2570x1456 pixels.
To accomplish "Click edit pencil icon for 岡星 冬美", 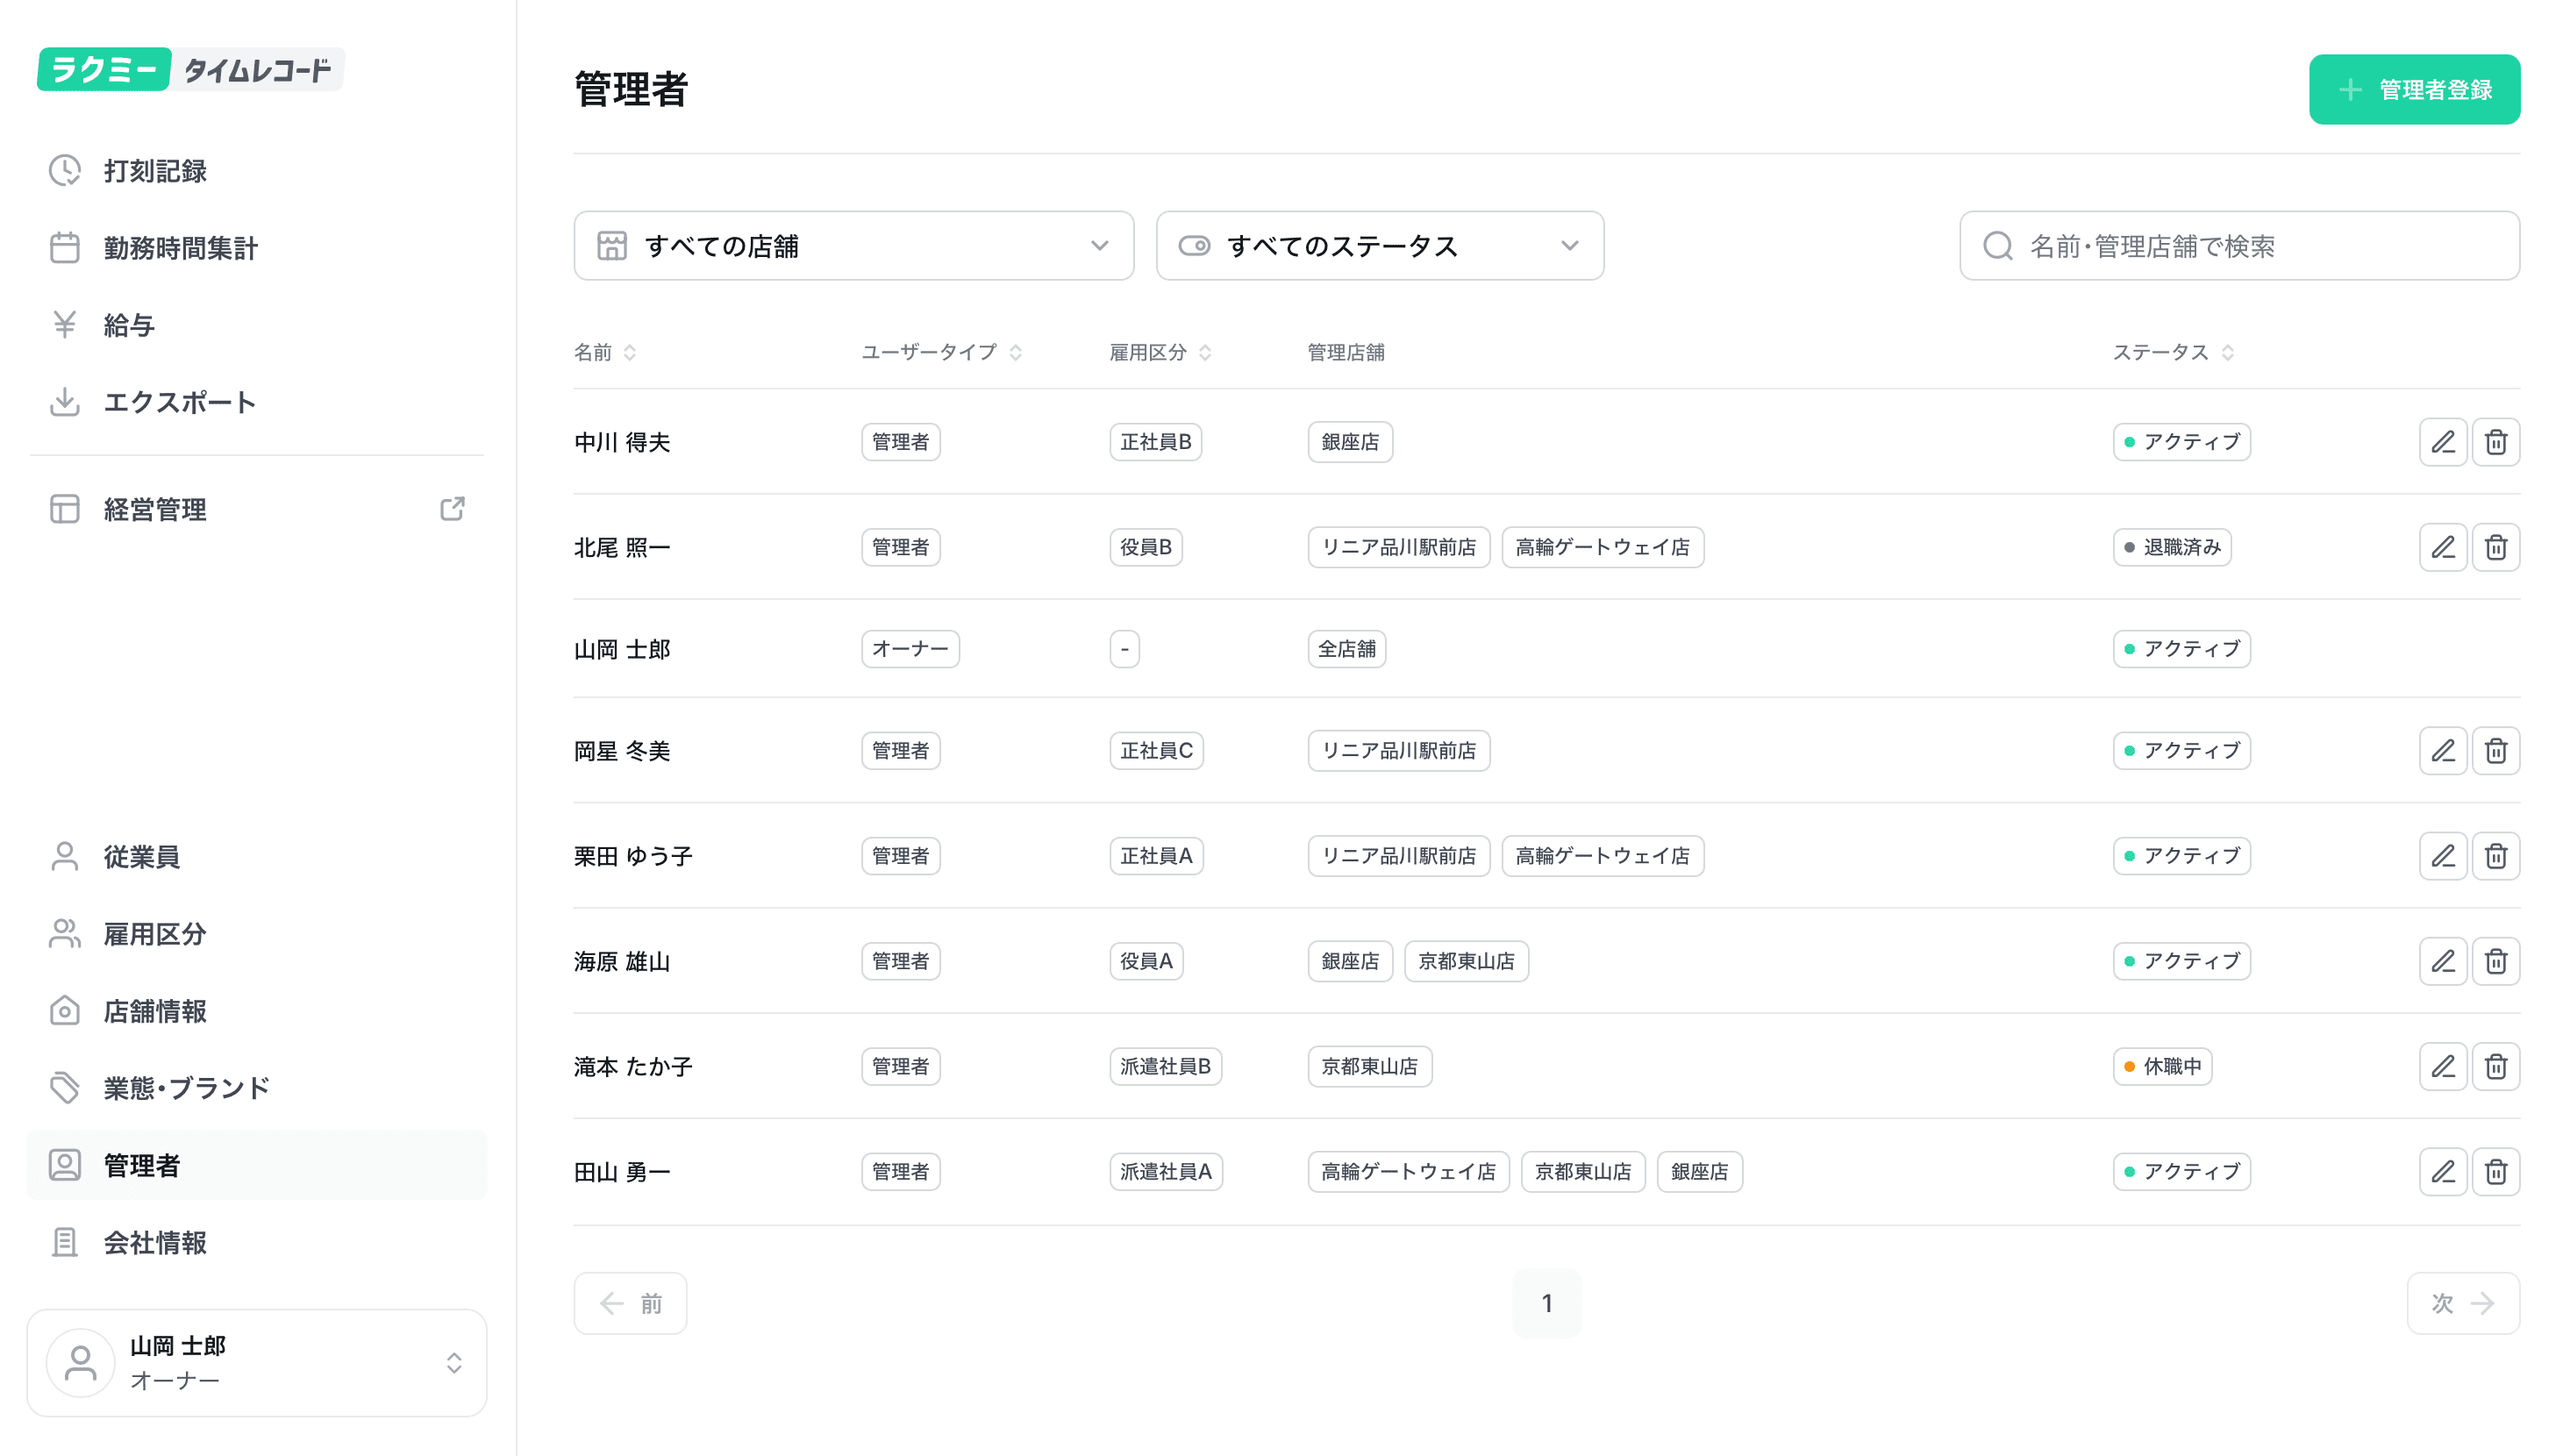I will (x=2442, y=750).
